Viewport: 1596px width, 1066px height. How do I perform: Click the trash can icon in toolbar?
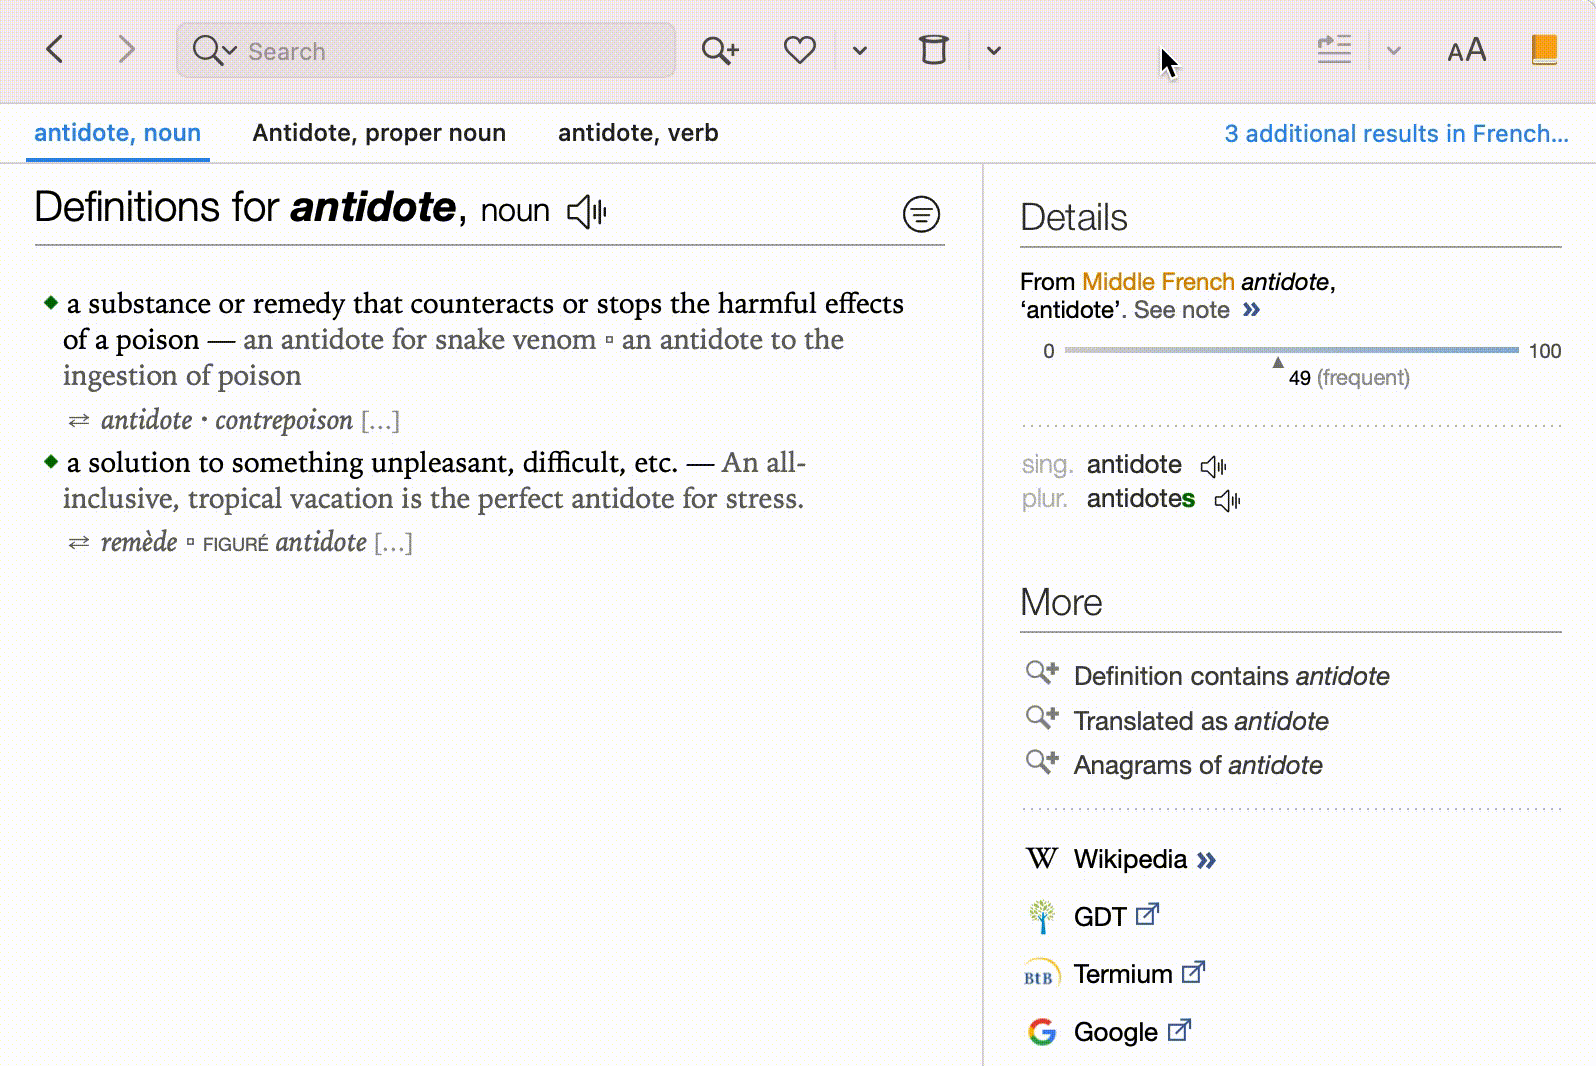933,50
